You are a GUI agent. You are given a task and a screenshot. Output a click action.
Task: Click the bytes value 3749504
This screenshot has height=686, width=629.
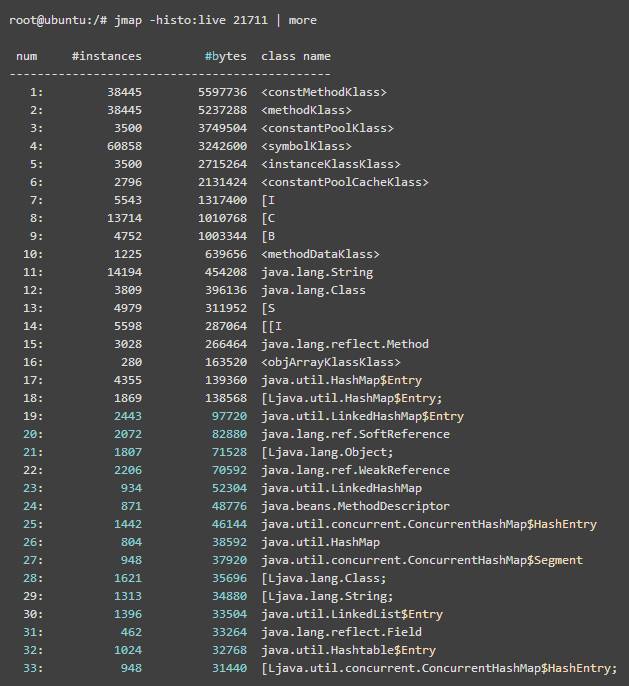(222, 128)
